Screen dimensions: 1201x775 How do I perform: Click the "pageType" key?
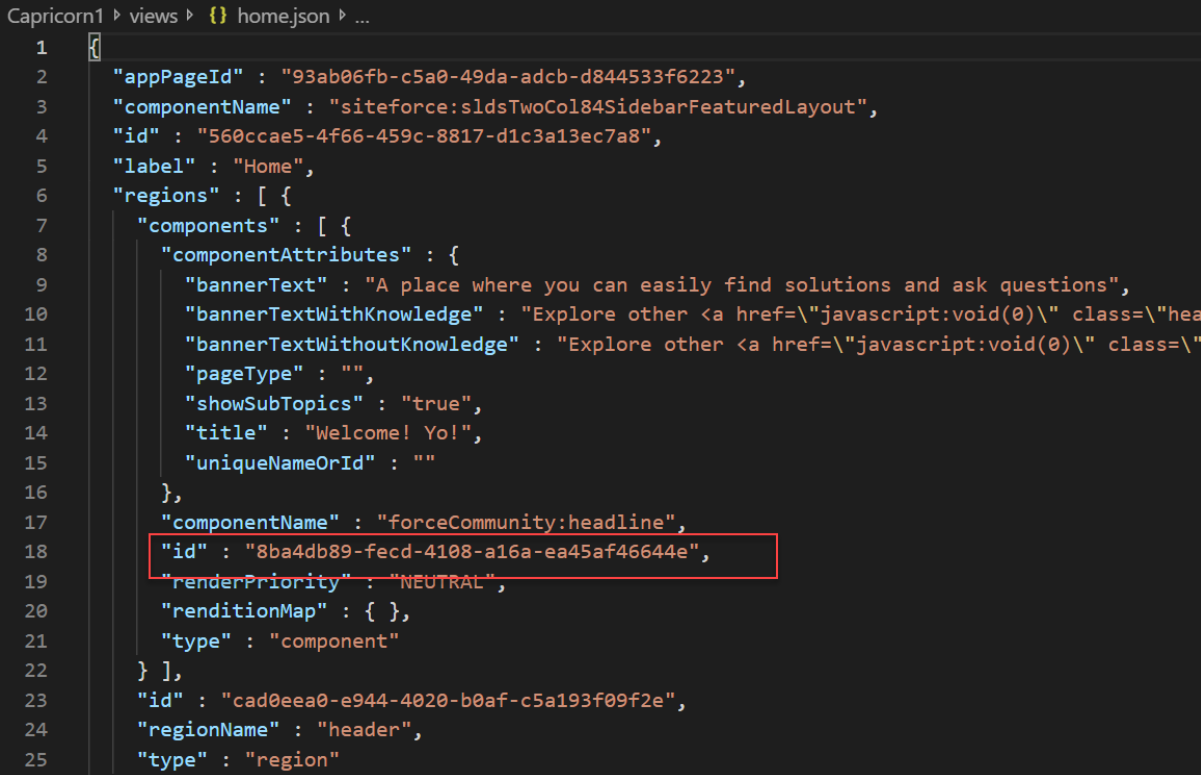(x=244, y=374)
